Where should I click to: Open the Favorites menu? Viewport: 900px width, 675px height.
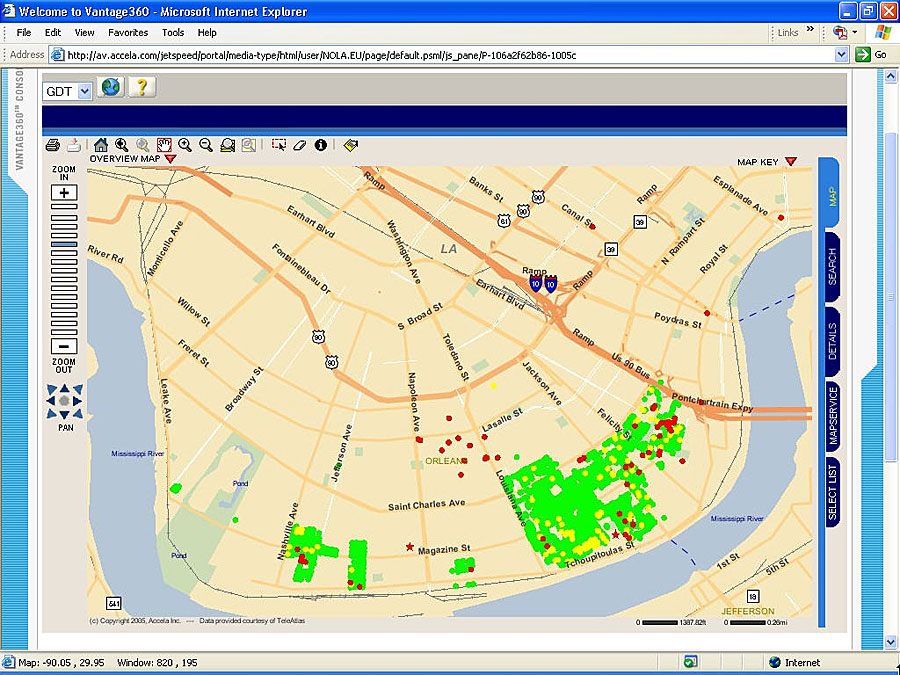[x=128, y=33]
